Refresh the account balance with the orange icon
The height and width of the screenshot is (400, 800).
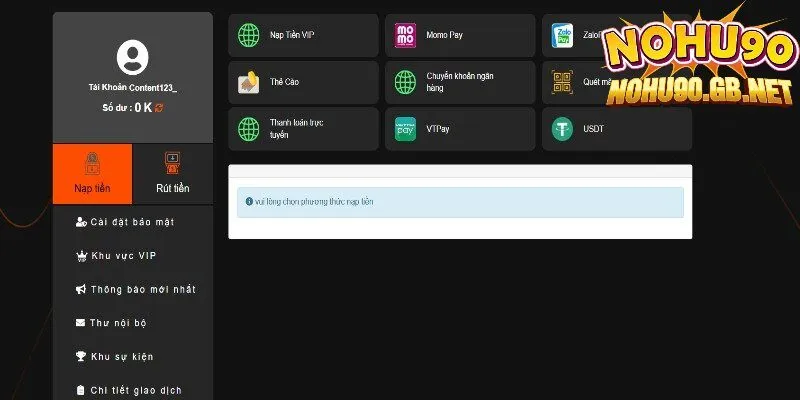tap(159, 107)
